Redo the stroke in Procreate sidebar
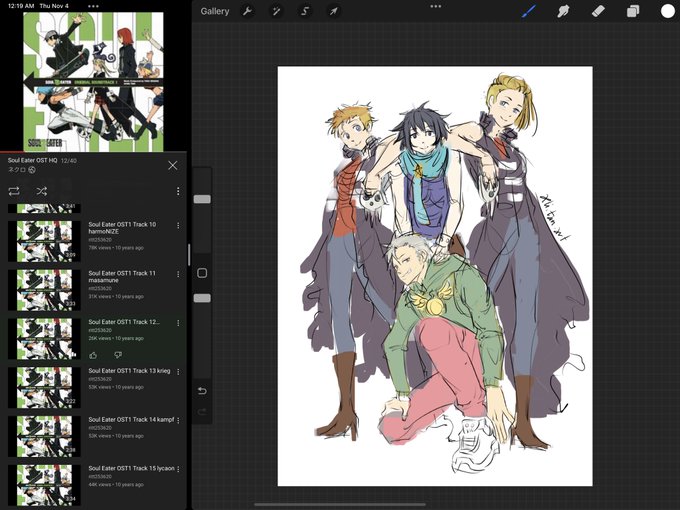The image size is (680, 510). [202, 412]
